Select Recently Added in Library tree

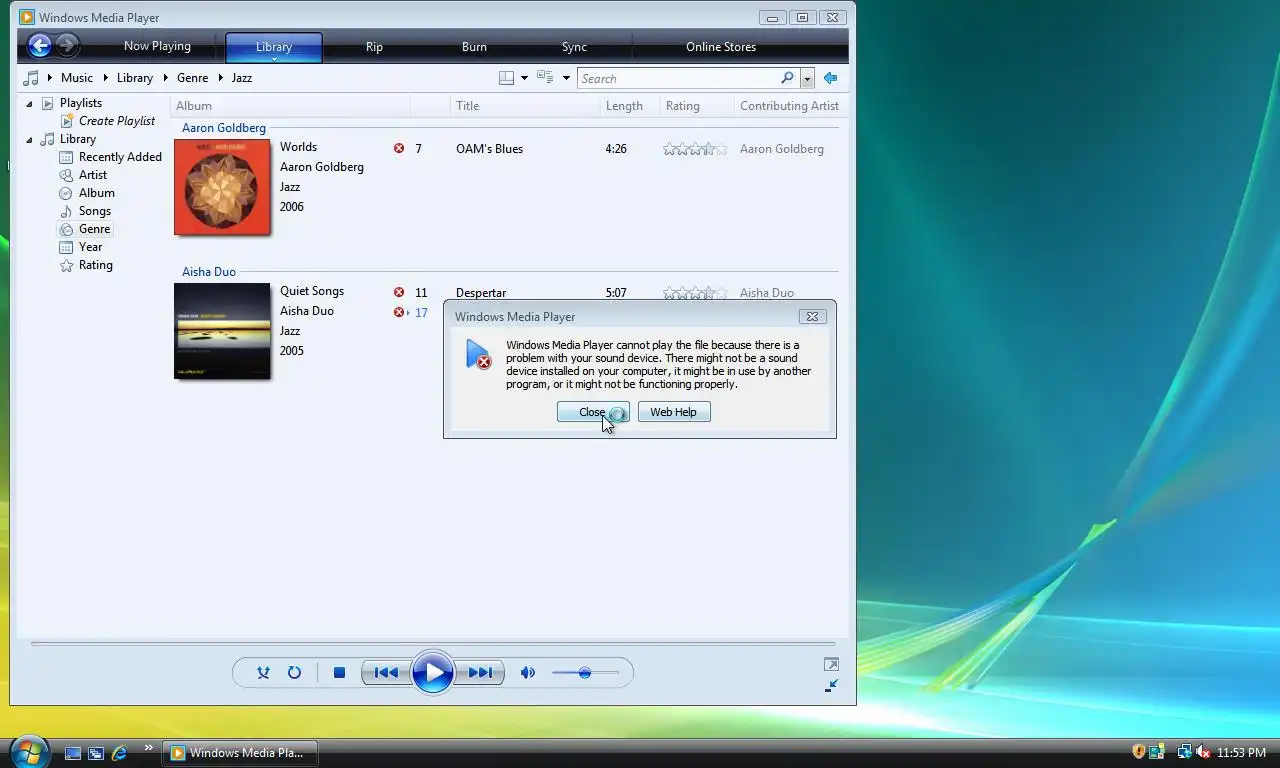click(120, 157)
